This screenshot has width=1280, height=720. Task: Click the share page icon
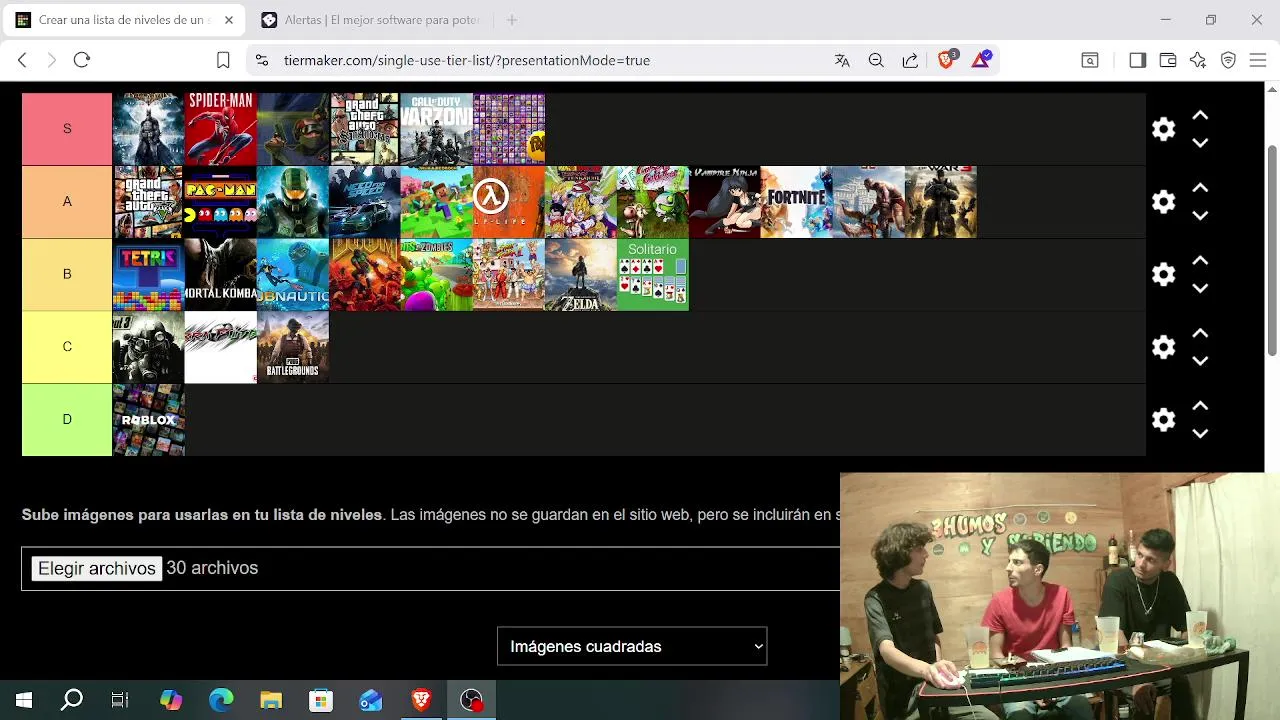coord(910,60)
